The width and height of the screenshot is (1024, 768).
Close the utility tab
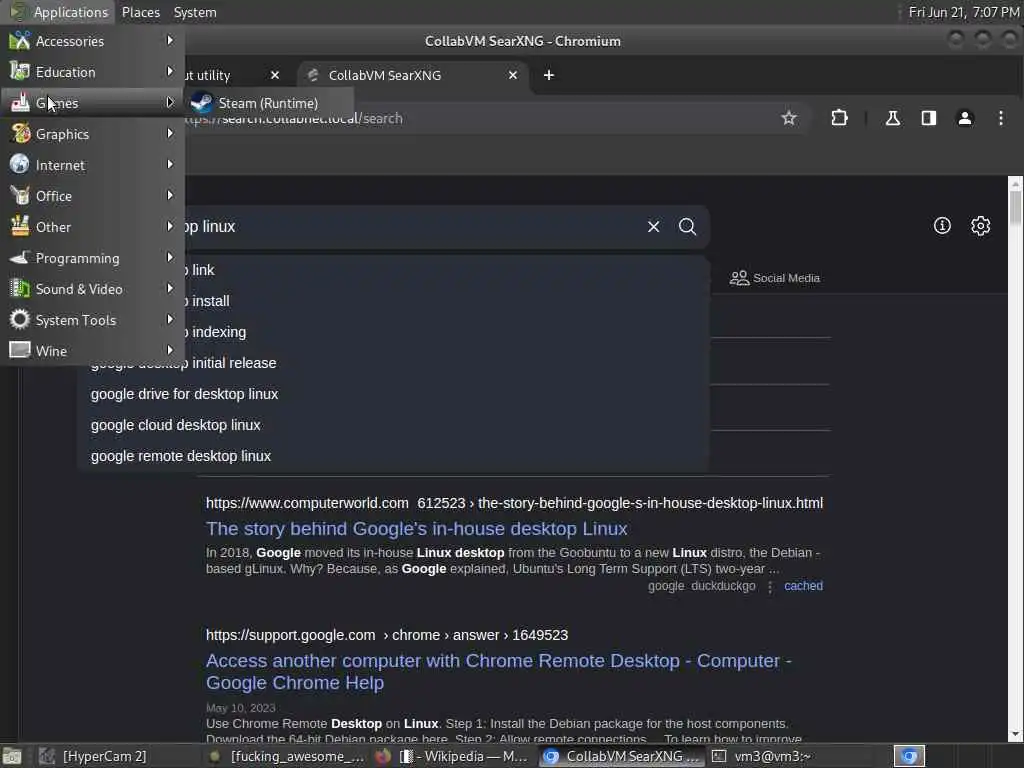click(x=275, y=75)
